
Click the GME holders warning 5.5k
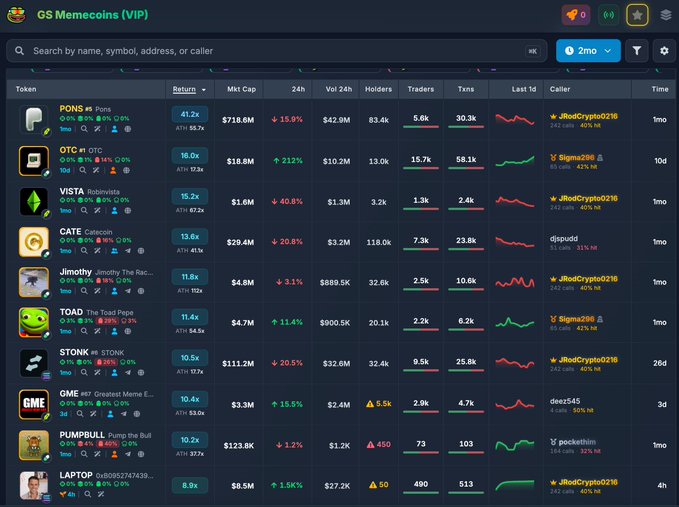378,404
